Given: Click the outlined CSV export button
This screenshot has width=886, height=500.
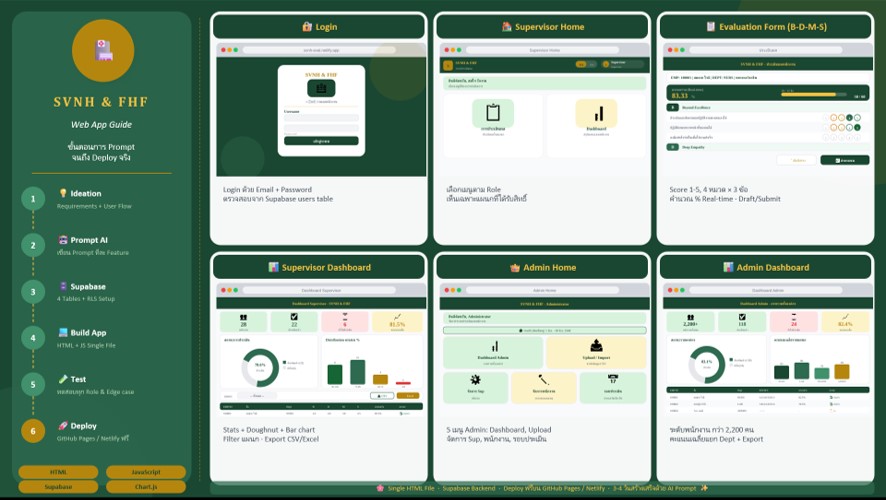Looking at the screenshot, I should (382, 395).
